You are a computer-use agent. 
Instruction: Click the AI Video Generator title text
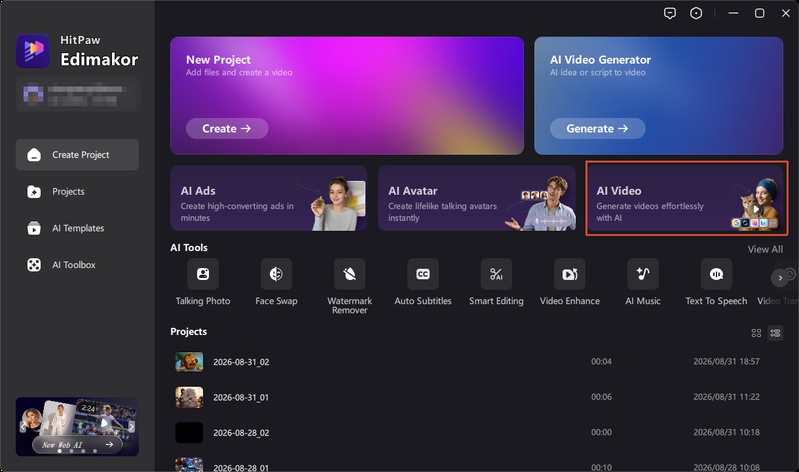[x=600, y=60]
